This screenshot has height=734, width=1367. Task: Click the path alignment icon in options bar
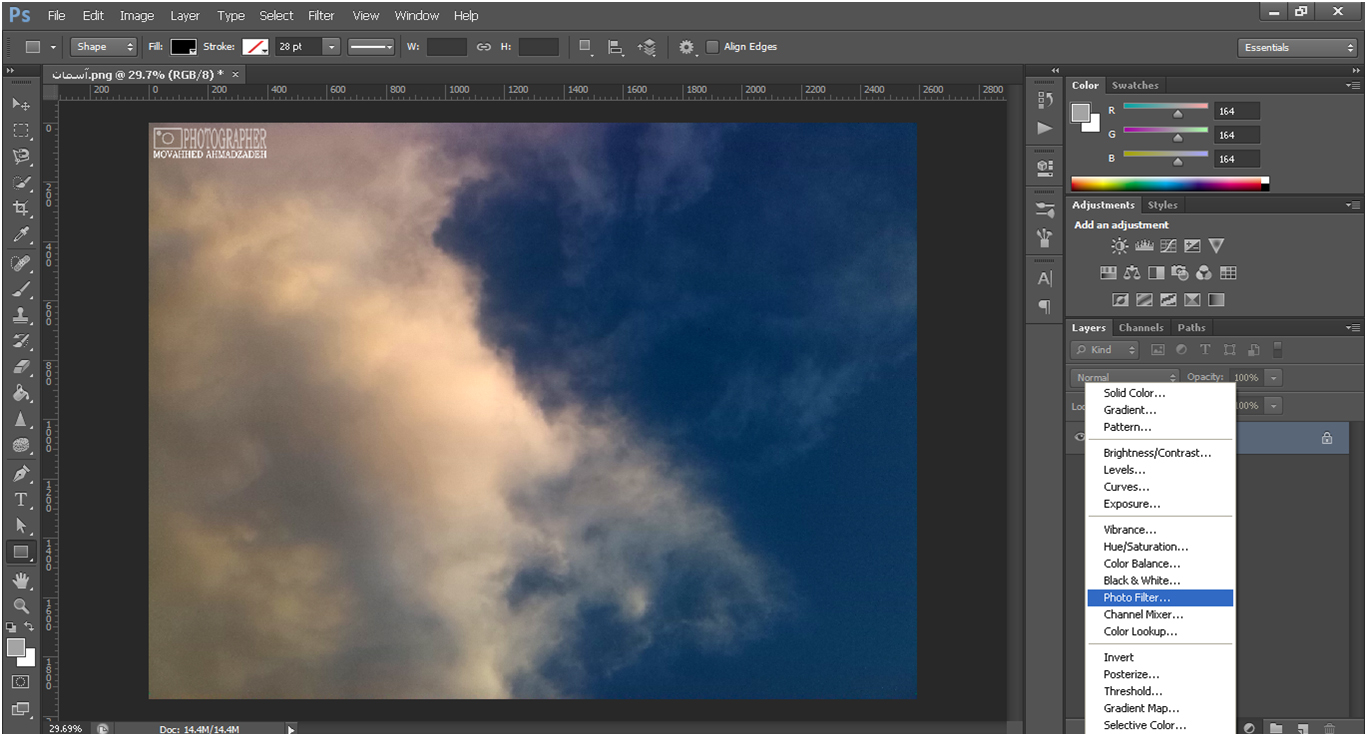click(x=616, y=47)
